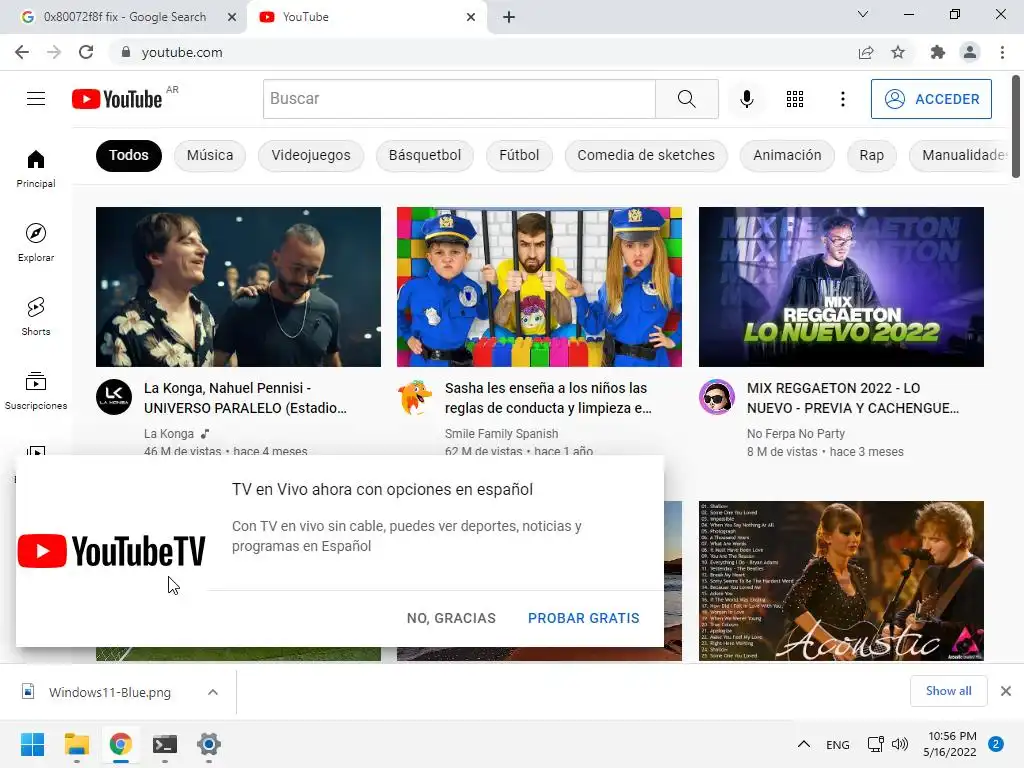Open Chrome profile avatar

(x=970, y=52)
